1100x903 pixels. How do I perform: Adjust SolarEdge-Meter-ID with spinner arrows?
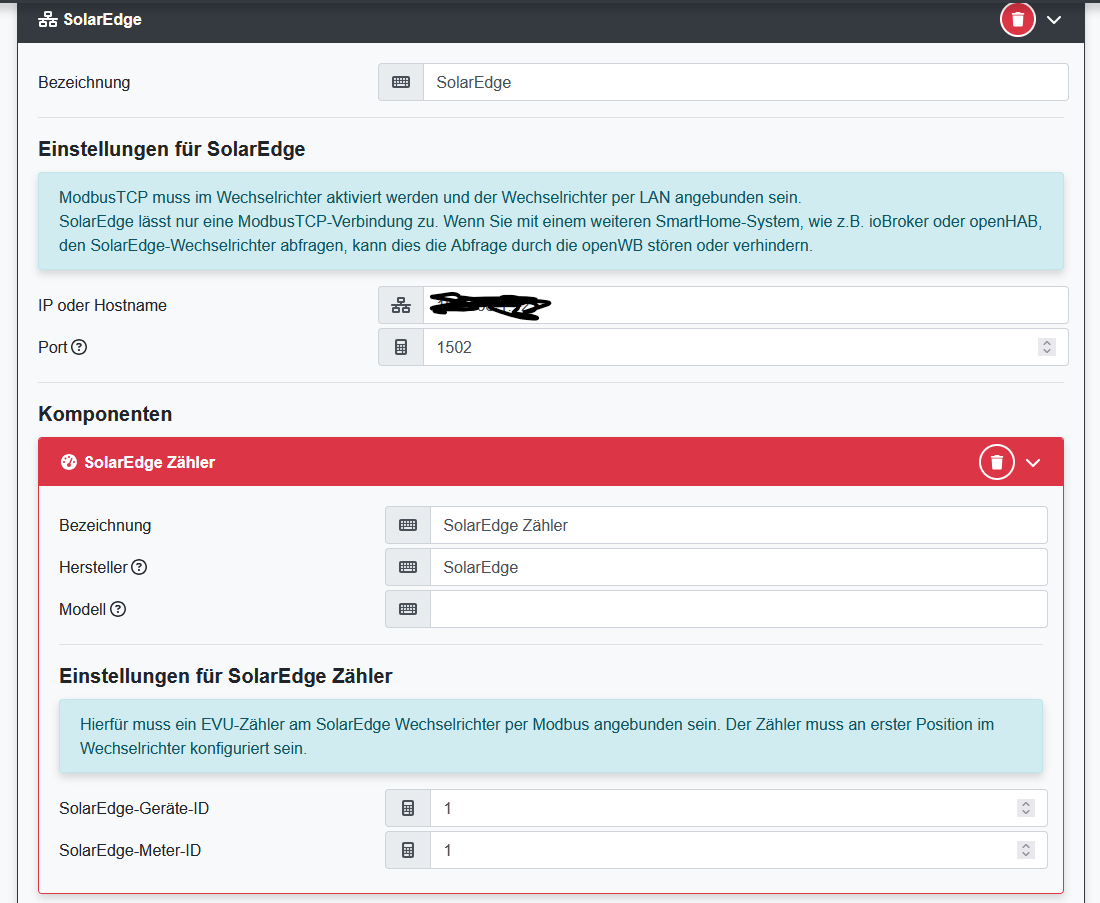click(1026, 850)
